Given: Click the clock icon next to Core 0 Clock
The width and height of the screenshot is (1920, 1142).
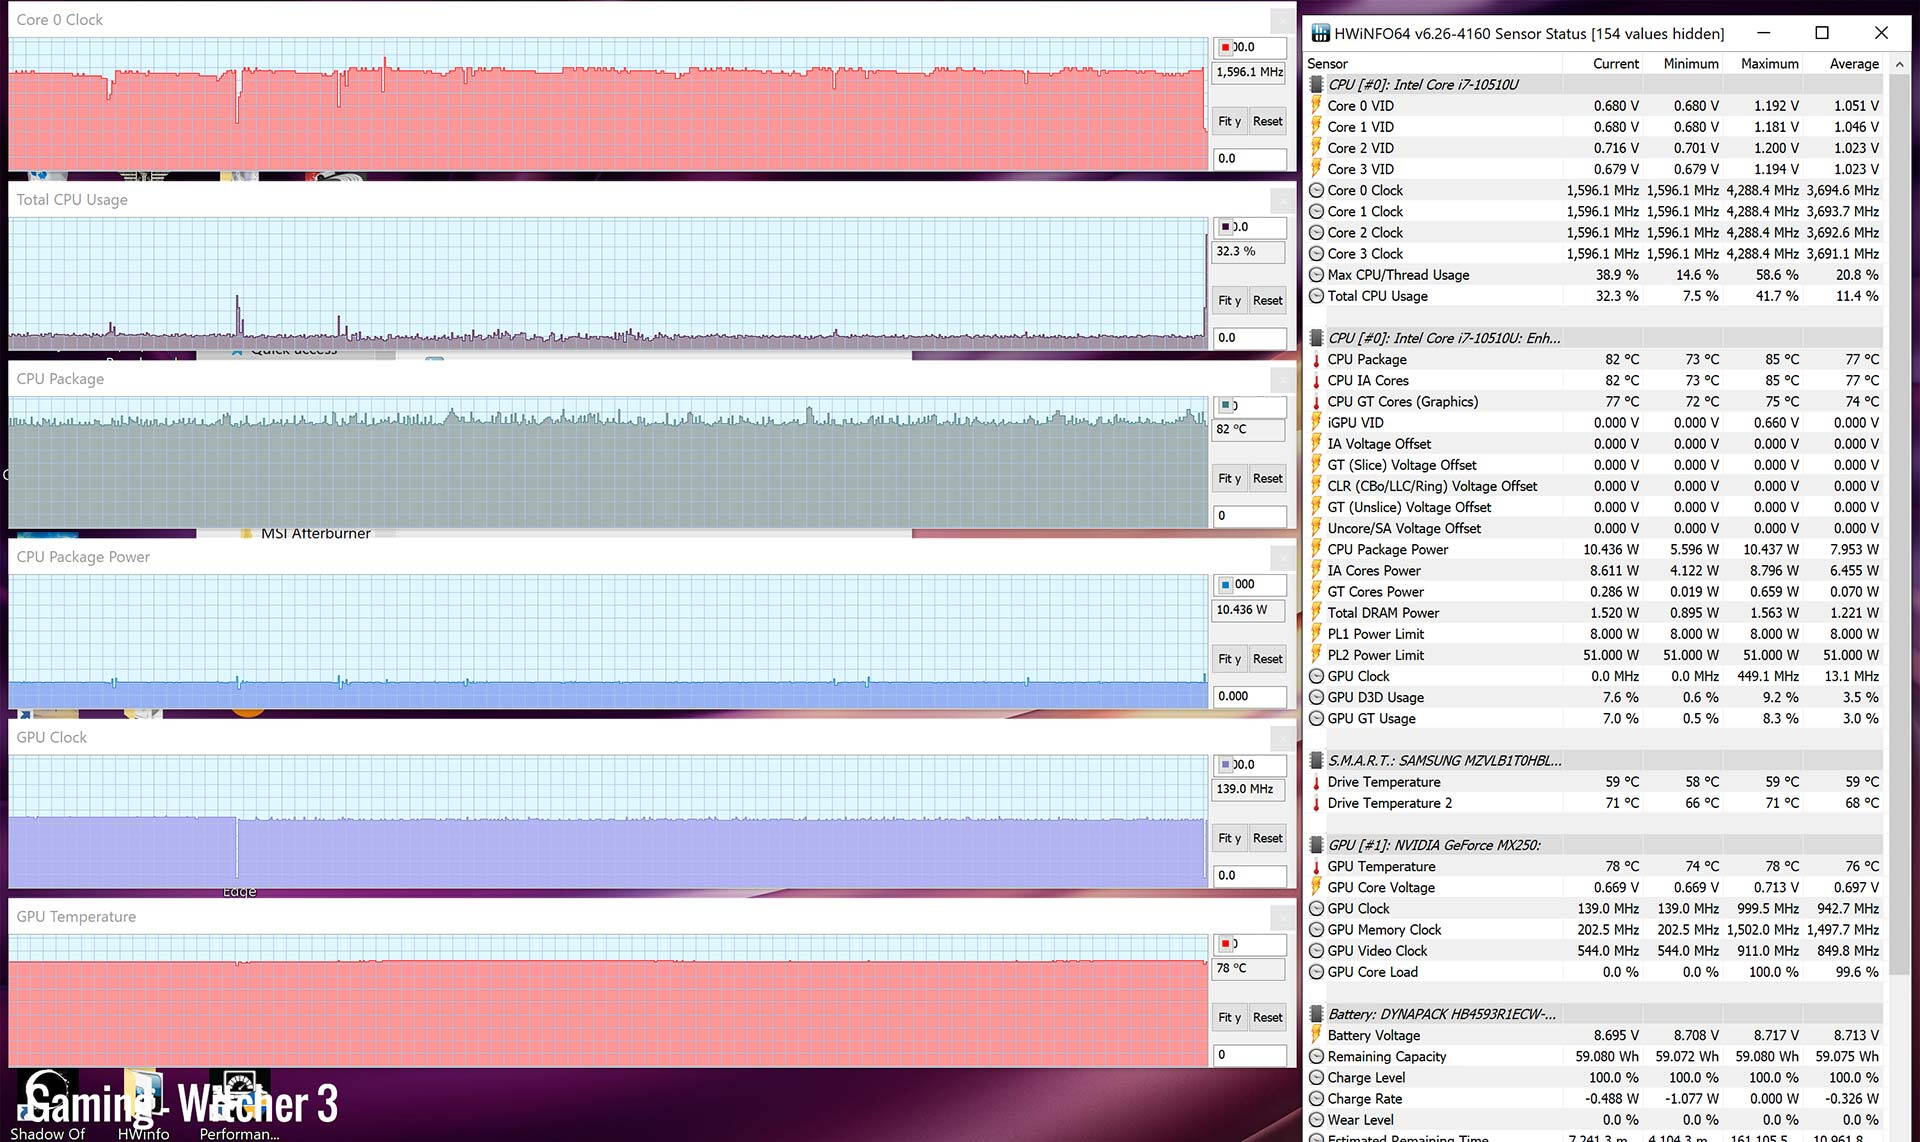Looking at the screenshot, I should [x=1316, y=190].
